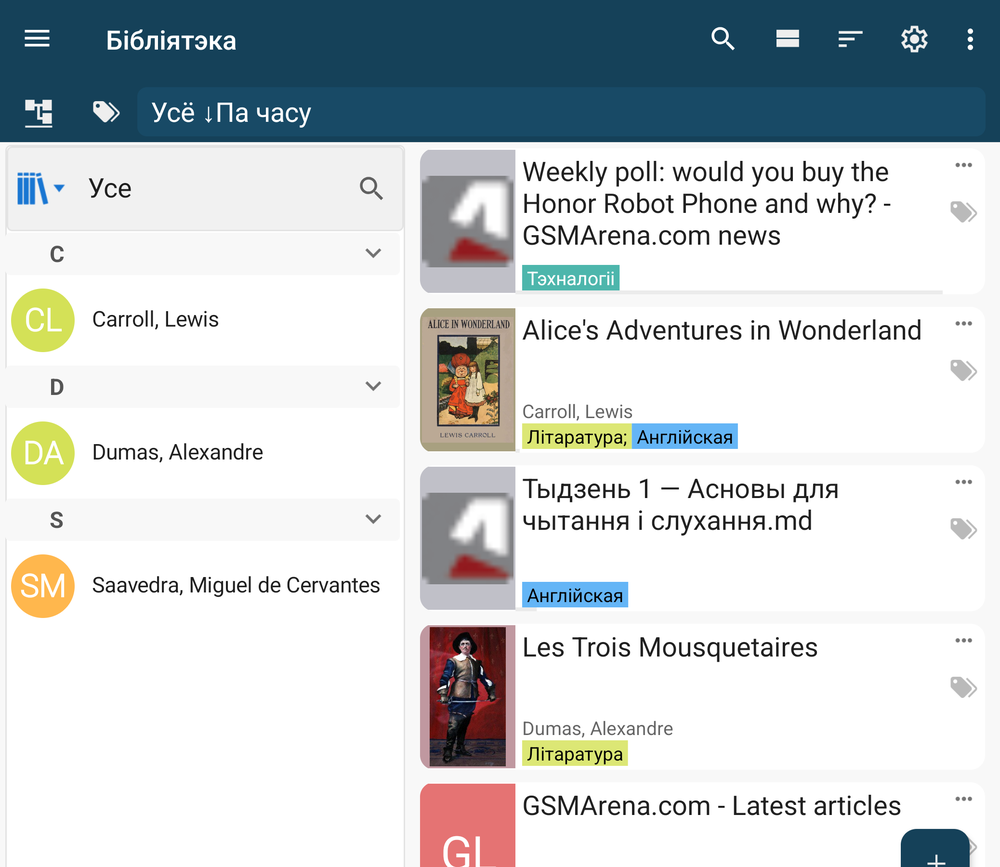
Task: Open 'Тыдзень 1 — Асновы для чытання' title
Action: 680,505
